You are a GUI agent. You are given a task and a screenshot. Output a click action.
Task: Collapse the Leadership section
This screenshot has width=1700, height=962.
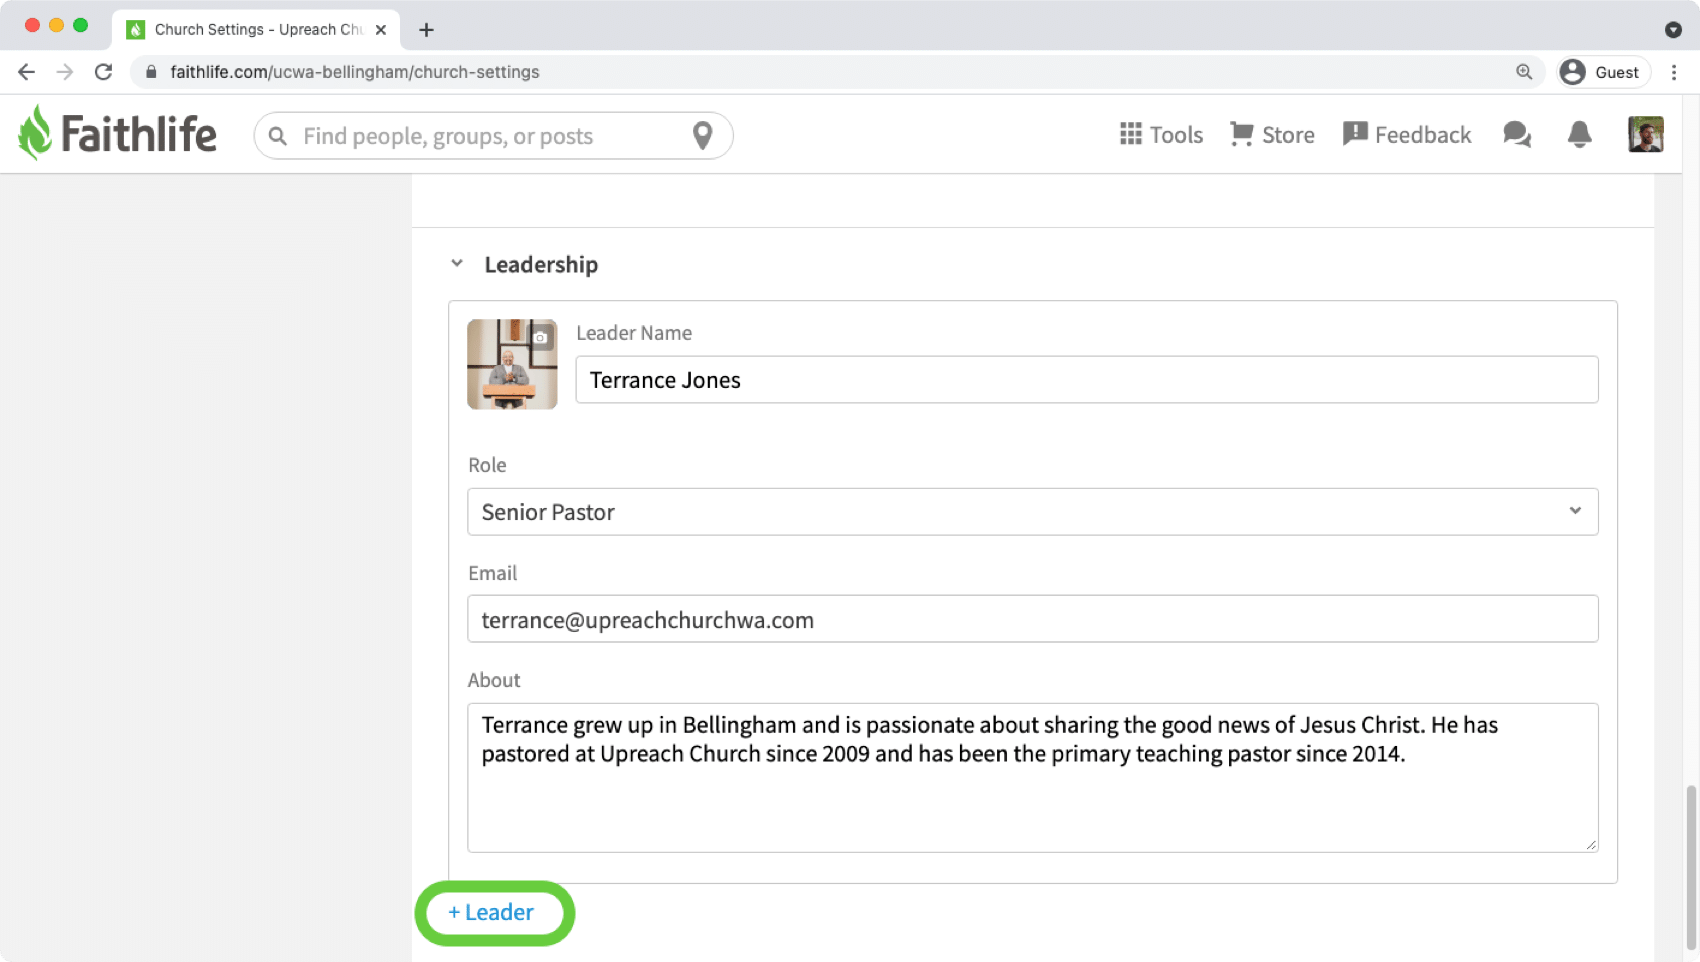click(x=457, y=264)
